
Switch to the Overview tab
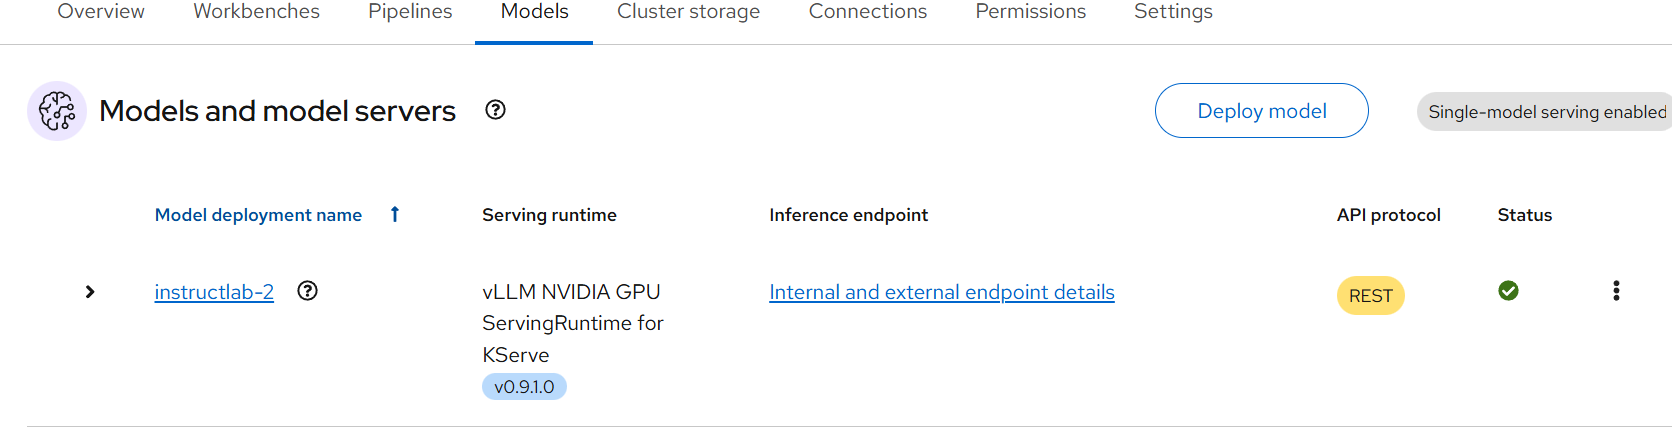click(101, 12)
